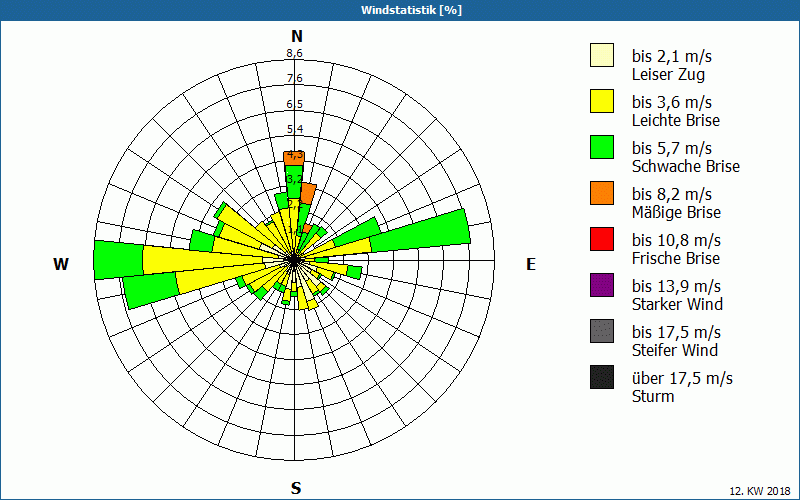Click the 'Sturm' legend label

point(653,396)
